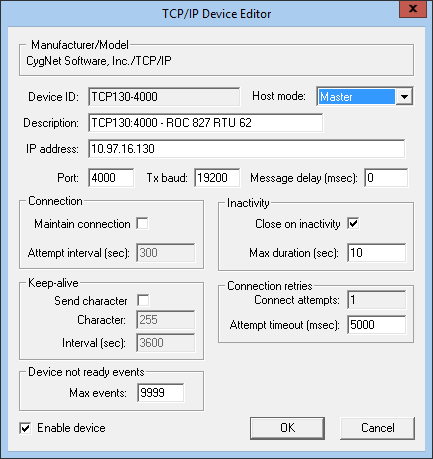Click the Keep-alive Character field
Image resolution: width=433 pixels, height=459 pixels.
tap(166, 320)
